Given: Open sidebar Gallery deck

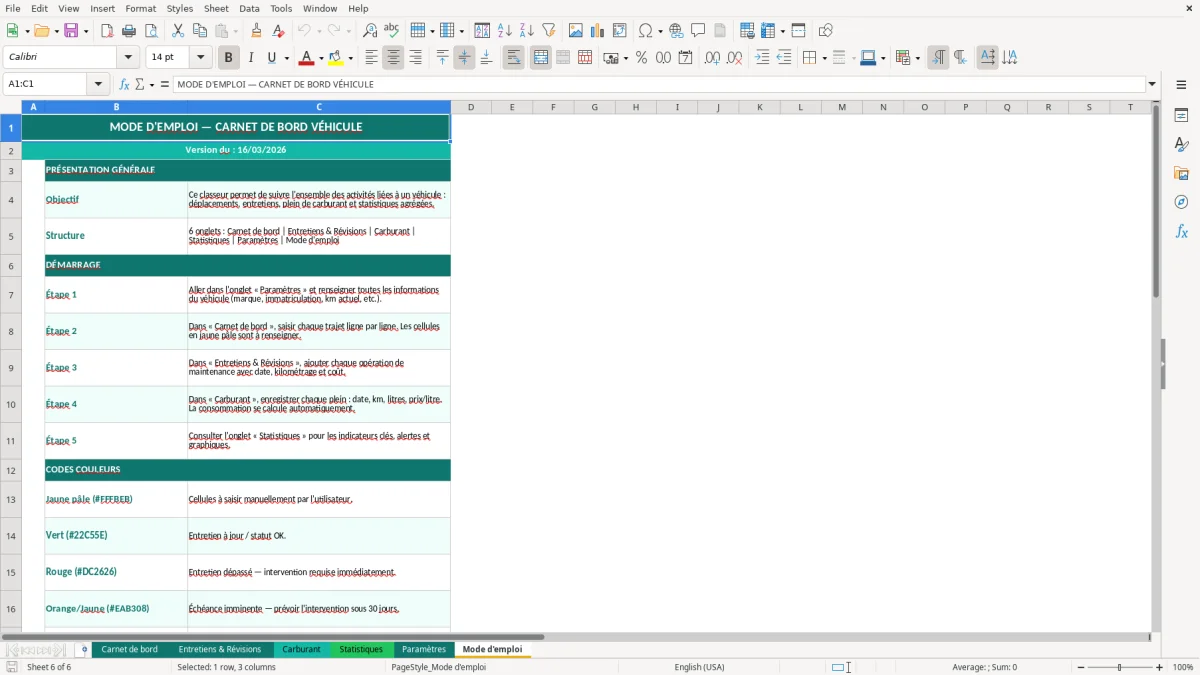Looking at the screenshot, I should coord(1181,173).
